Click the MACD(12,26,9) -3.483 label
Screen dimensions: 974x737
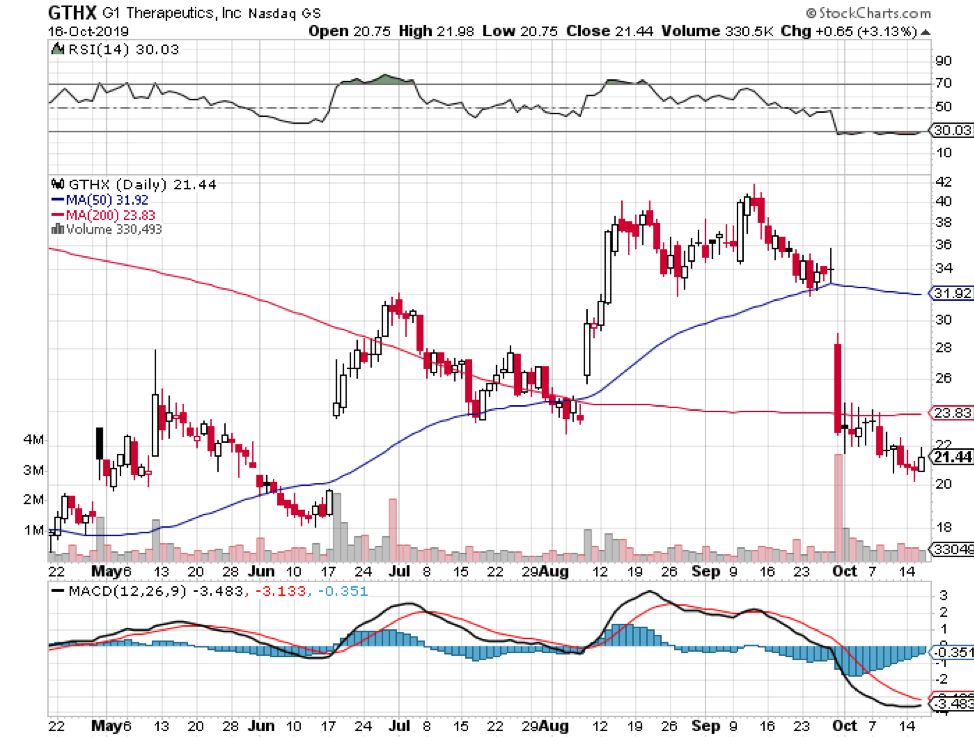point(156,591)
